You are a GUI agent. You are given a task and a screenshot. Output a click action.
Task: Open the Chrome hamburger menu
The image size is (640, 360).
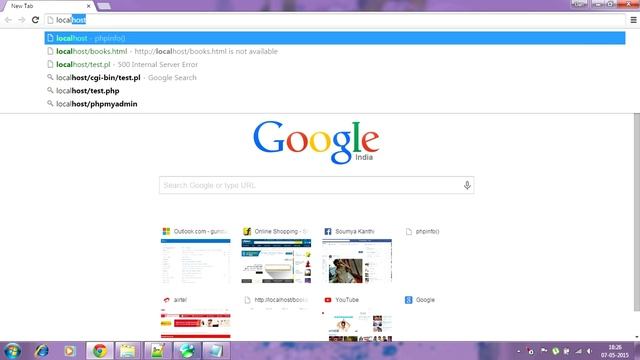click(633, 20)
